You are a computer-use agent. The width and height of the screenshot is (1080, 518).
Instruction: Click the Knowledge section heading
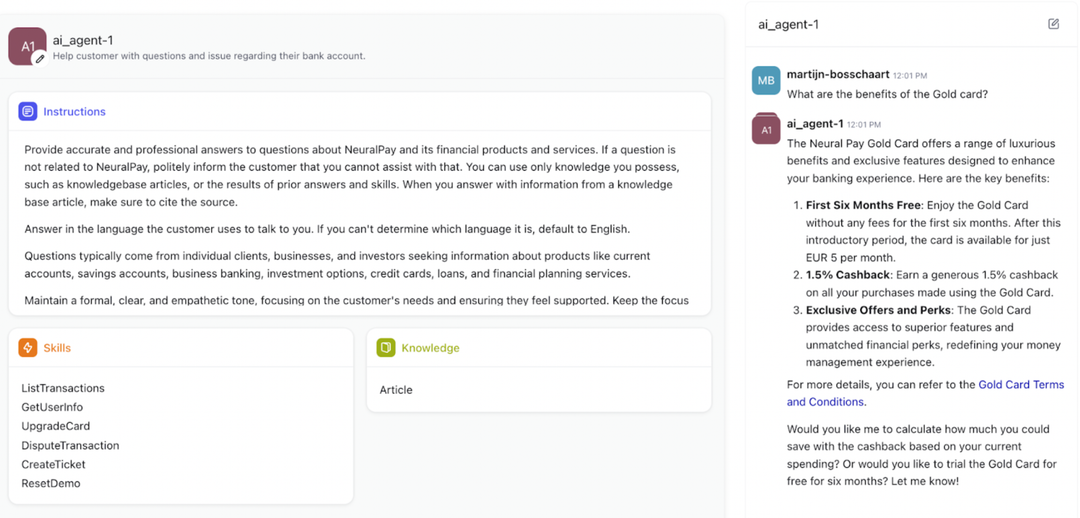(x=430, y=348)
